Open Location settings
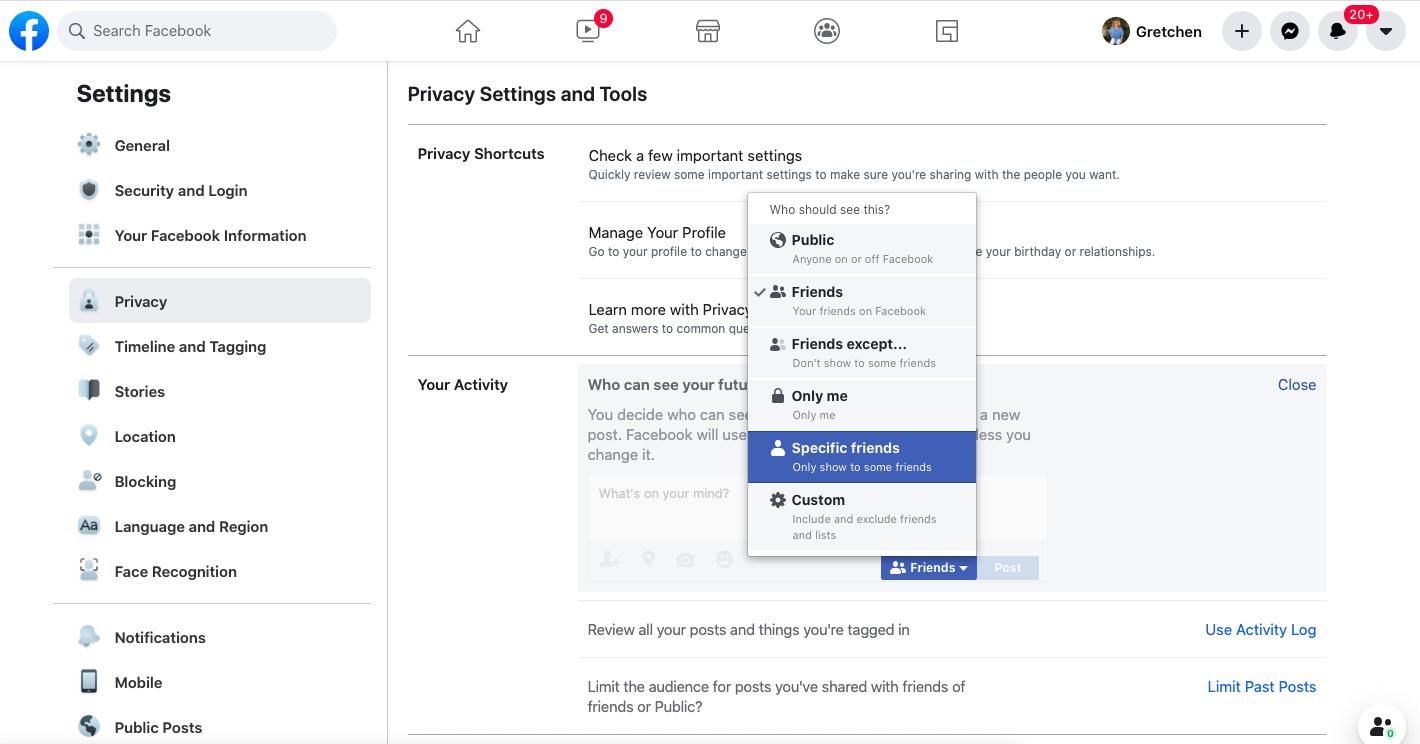Viewport: 1420px width, 744px height. (x=220, y=436)
